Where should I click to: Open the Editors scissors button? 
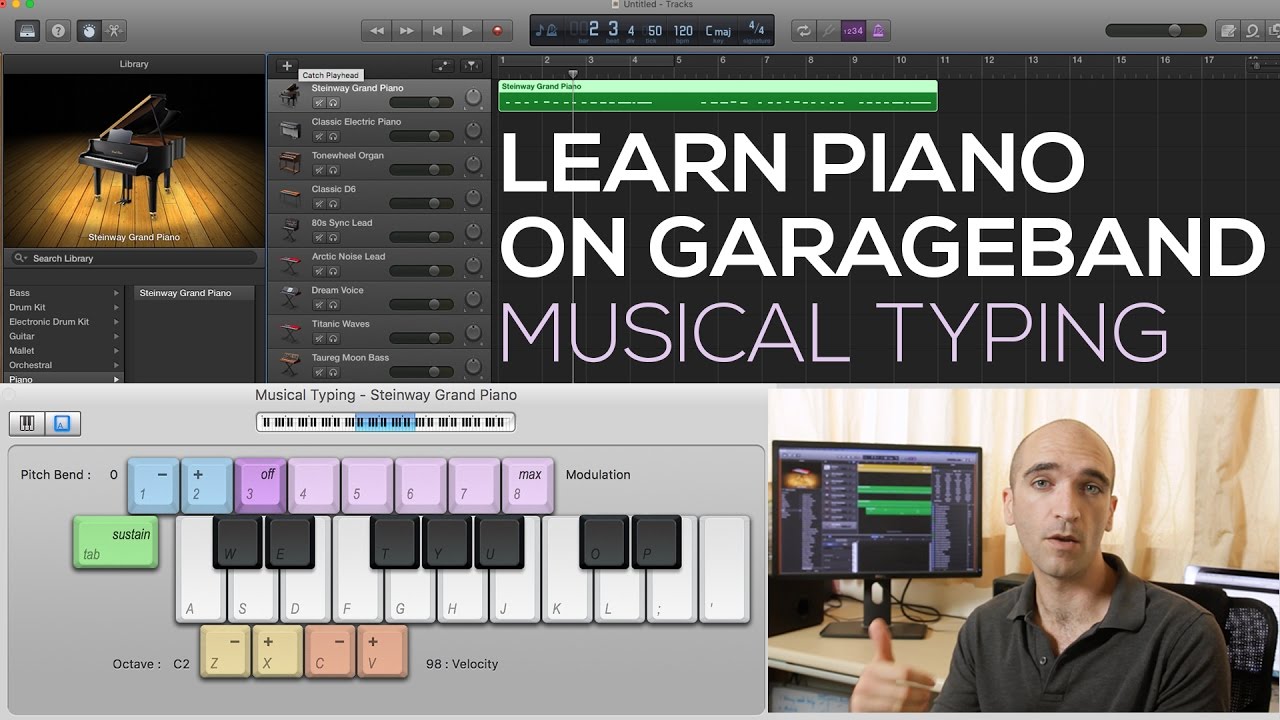(113, 30)
